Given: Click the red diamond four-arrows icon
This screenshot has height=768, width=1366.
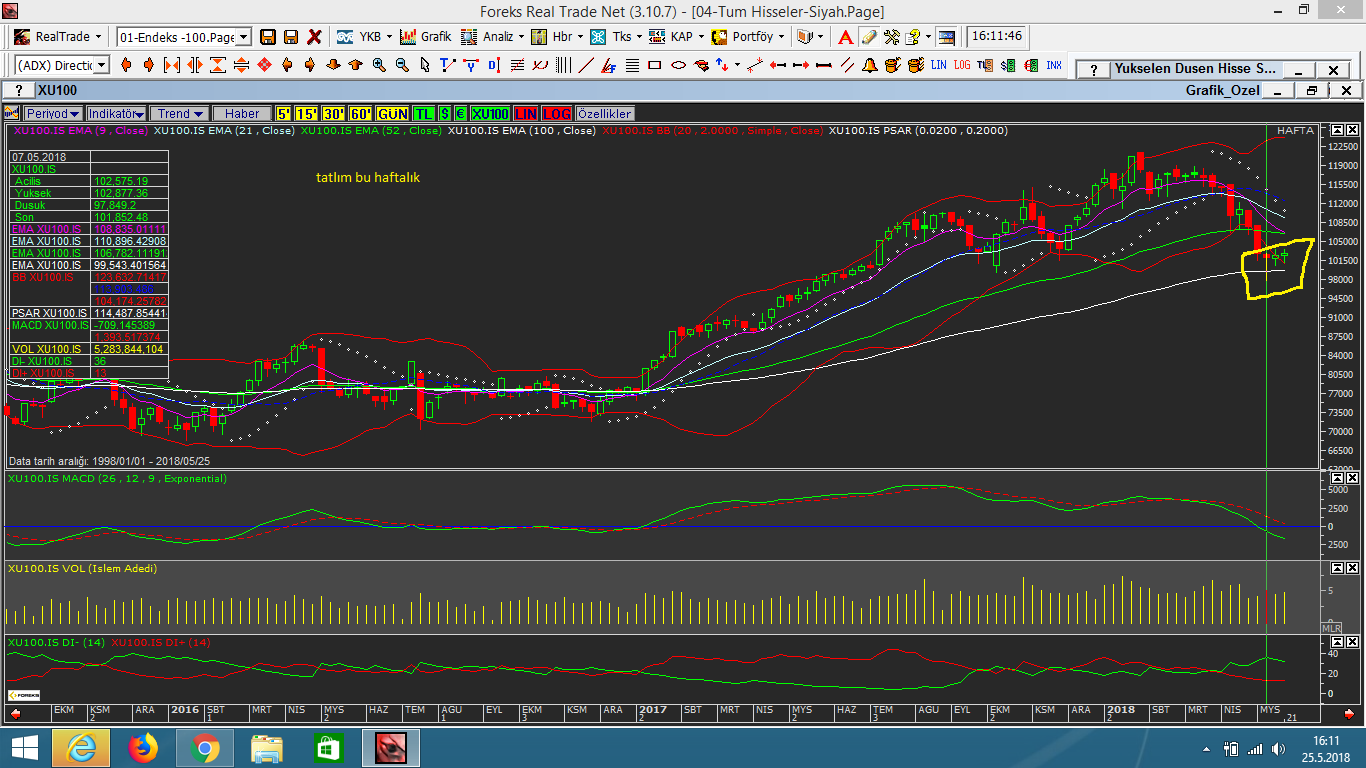Looking at the screenshot, I should click(264, 65).
